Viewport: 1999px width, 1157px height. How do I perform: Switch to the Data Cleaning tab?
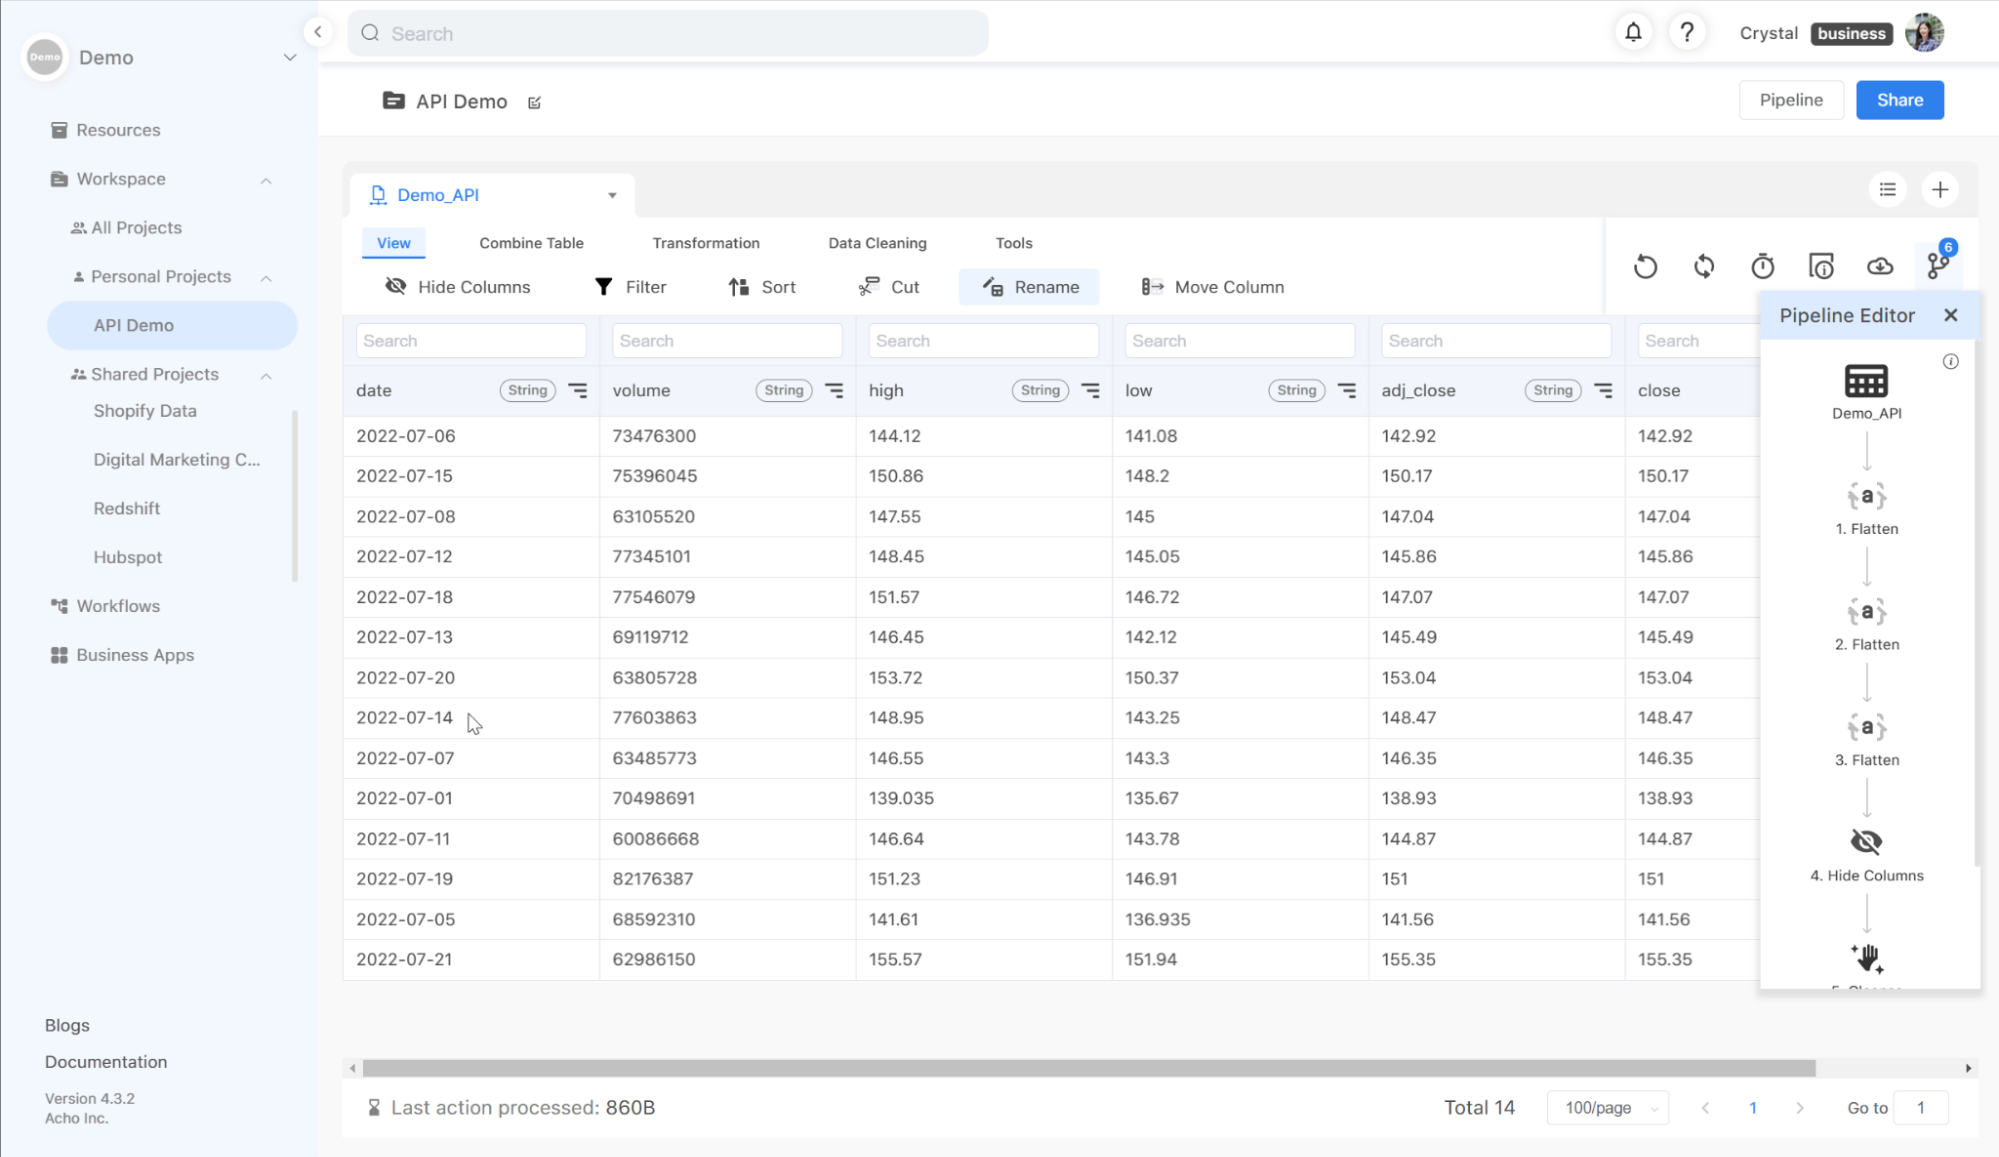tap(876, 242)
